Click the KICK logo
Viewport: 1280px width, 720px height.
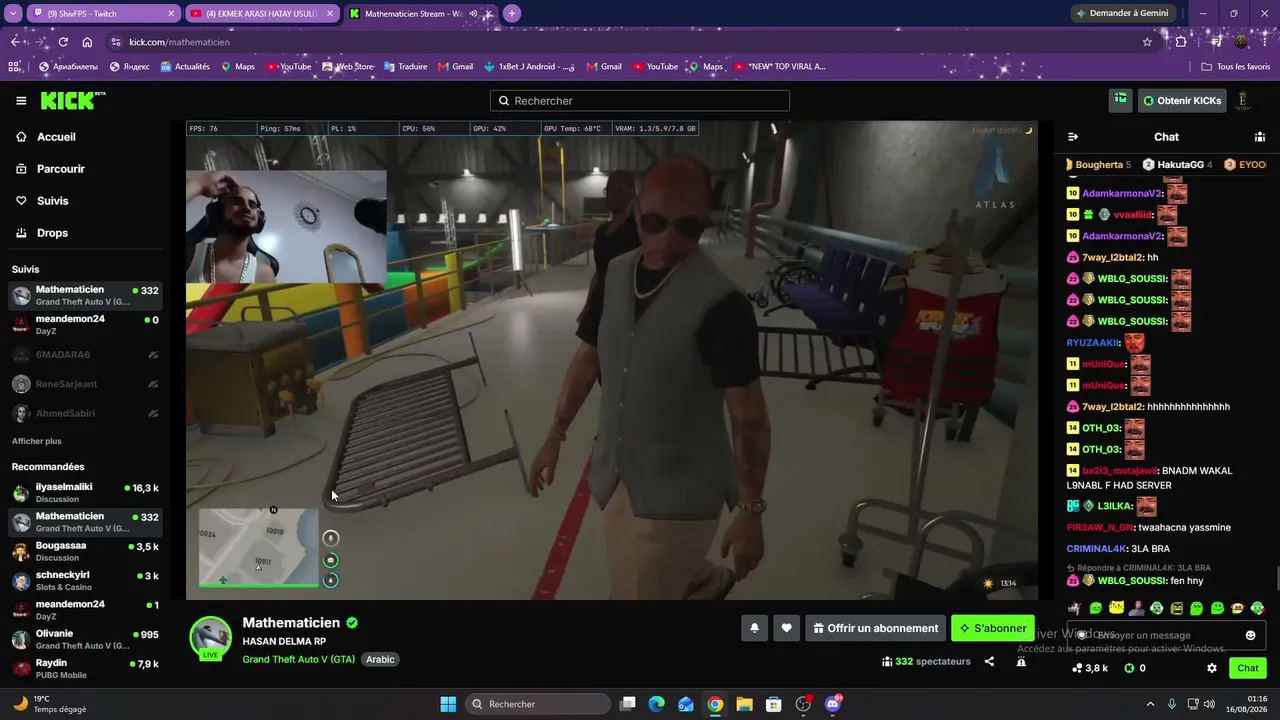pos(72,100)
